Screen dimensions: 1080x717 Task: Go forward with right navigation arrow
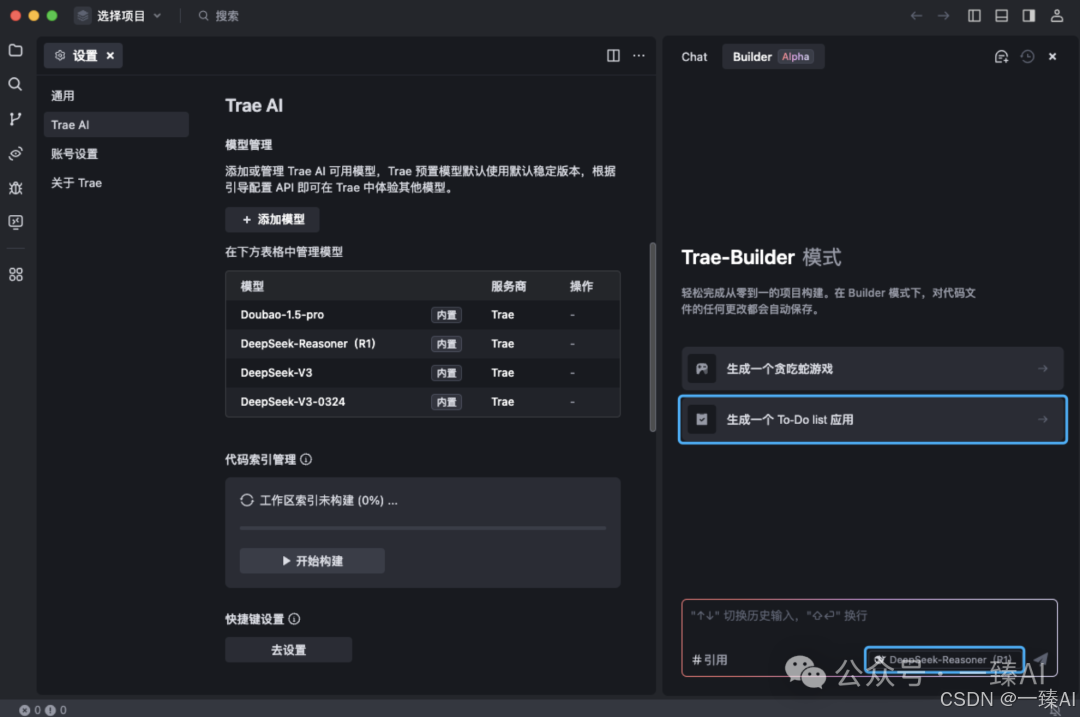[x=944, y=16]
